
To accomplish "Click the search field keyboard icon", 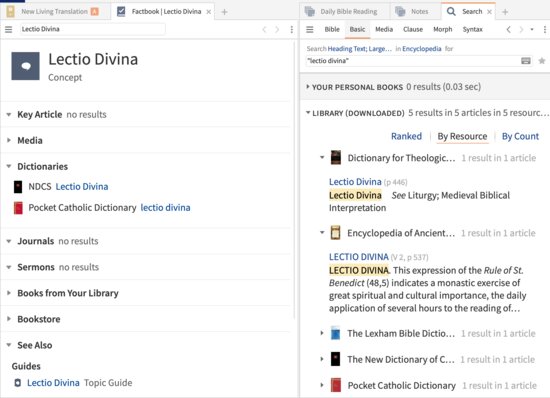I will pos(526,61).
